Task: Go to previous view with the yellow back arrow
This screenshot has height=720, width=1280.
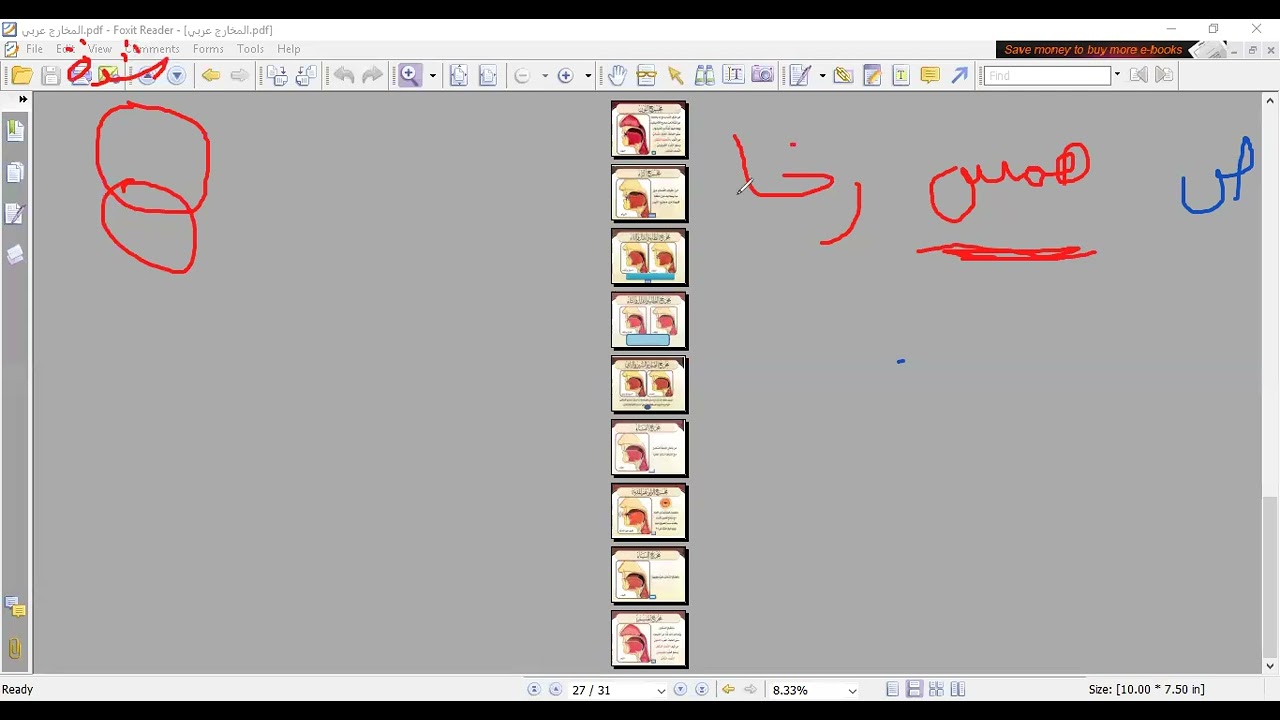Action: 211,76
